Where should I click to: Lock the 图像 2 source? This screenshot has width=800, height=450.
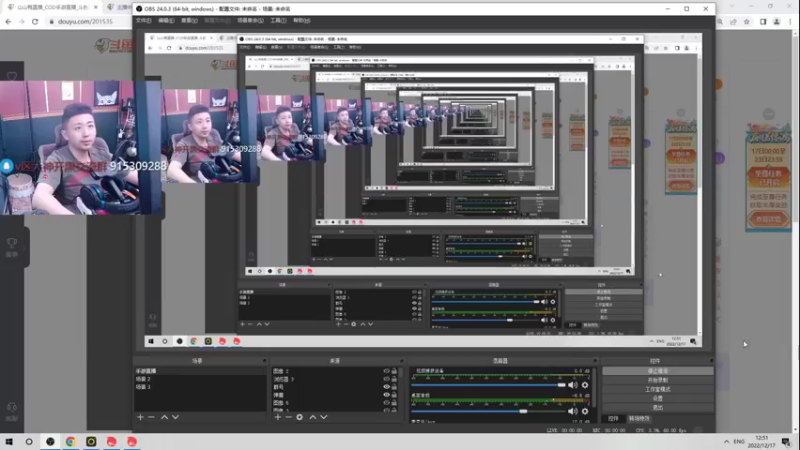tap(394, 371)
